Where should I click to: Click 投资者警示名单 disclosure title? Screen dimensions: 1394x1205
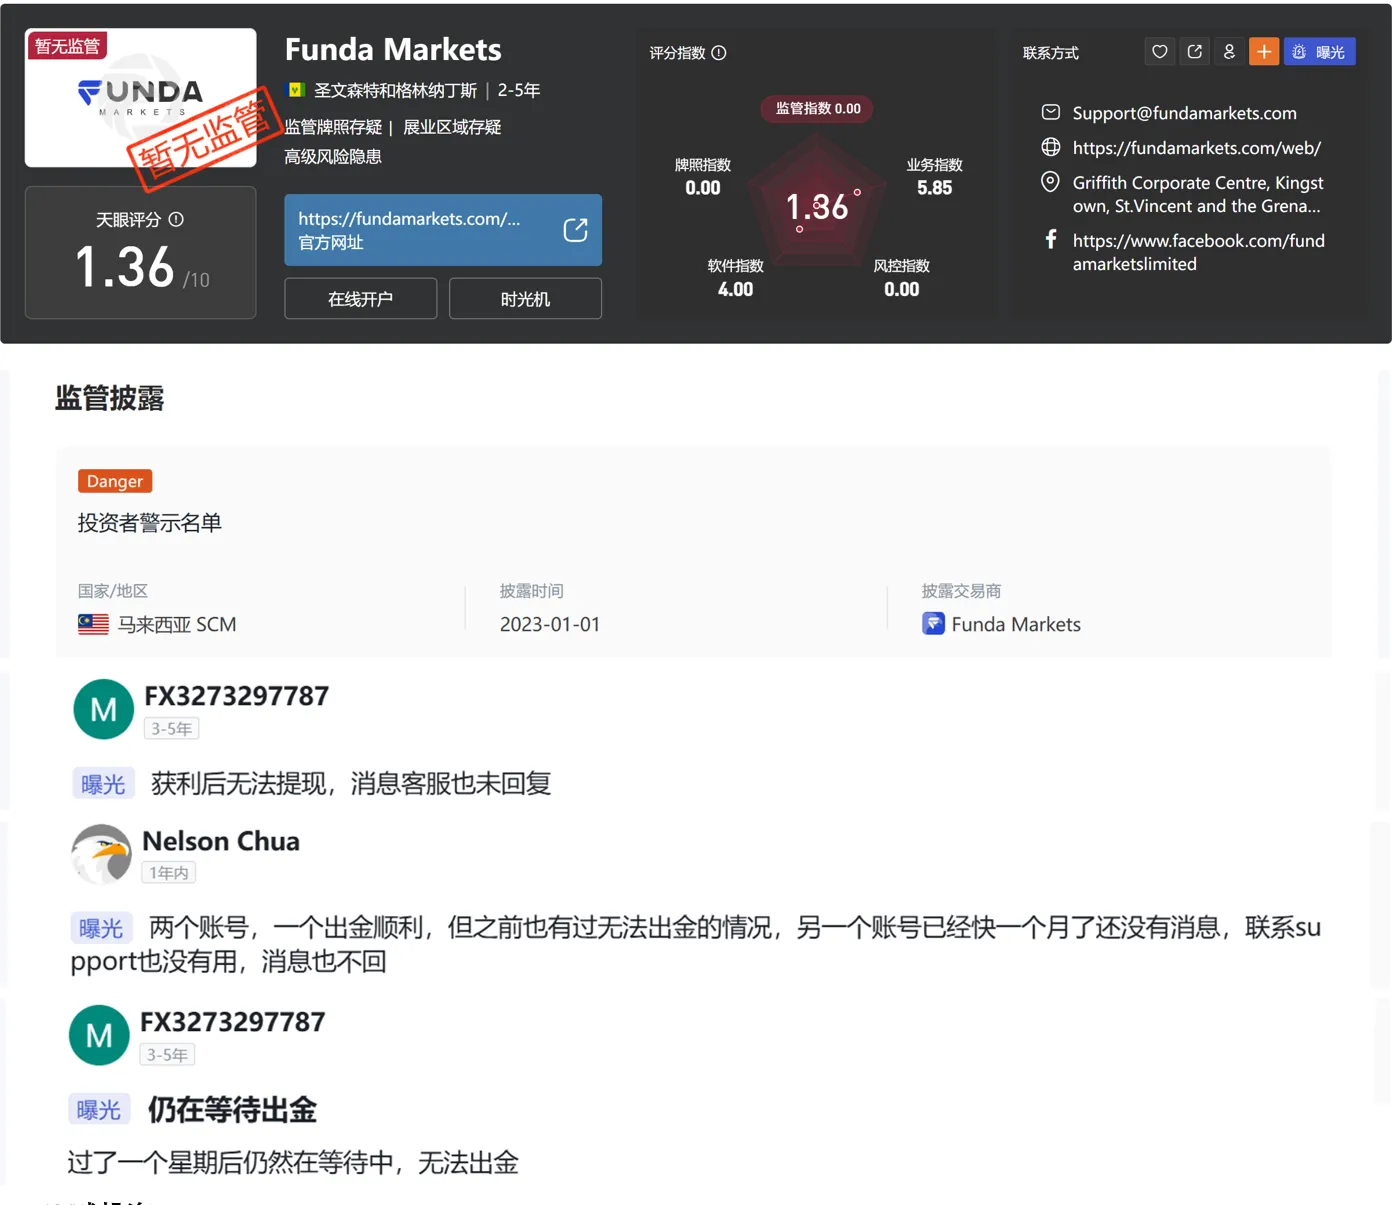tap(150, 523)
